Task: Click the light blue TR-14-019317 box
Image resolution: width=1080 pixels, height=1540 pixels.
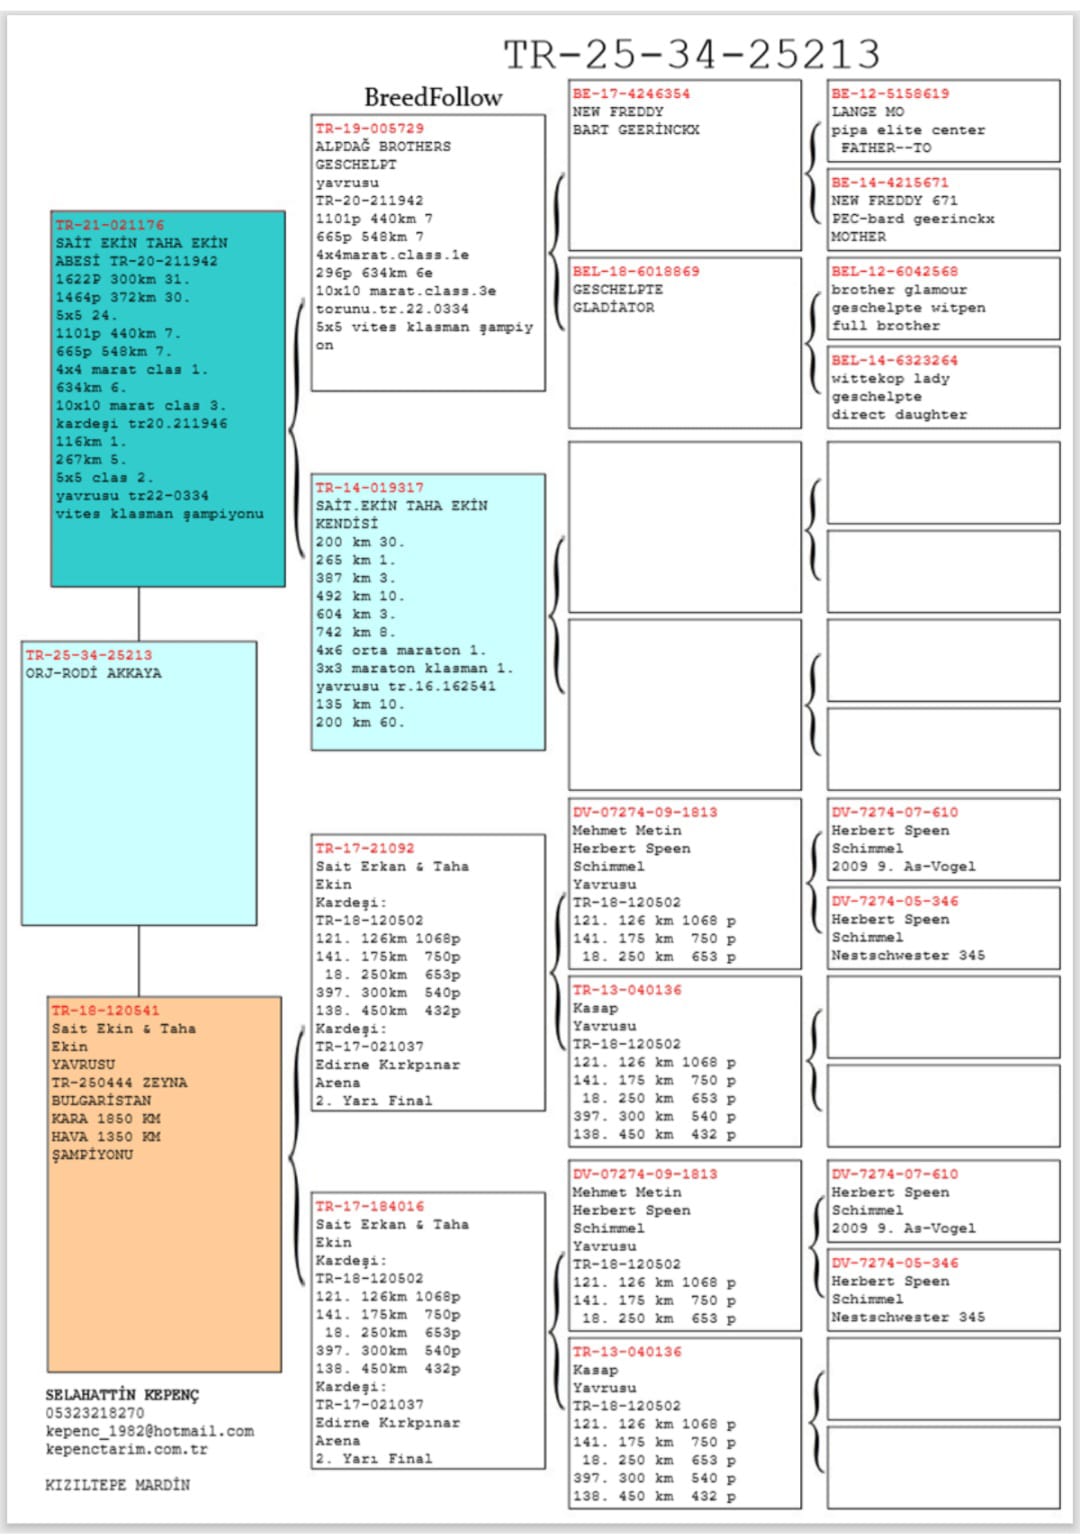Action: coord(428,611)
